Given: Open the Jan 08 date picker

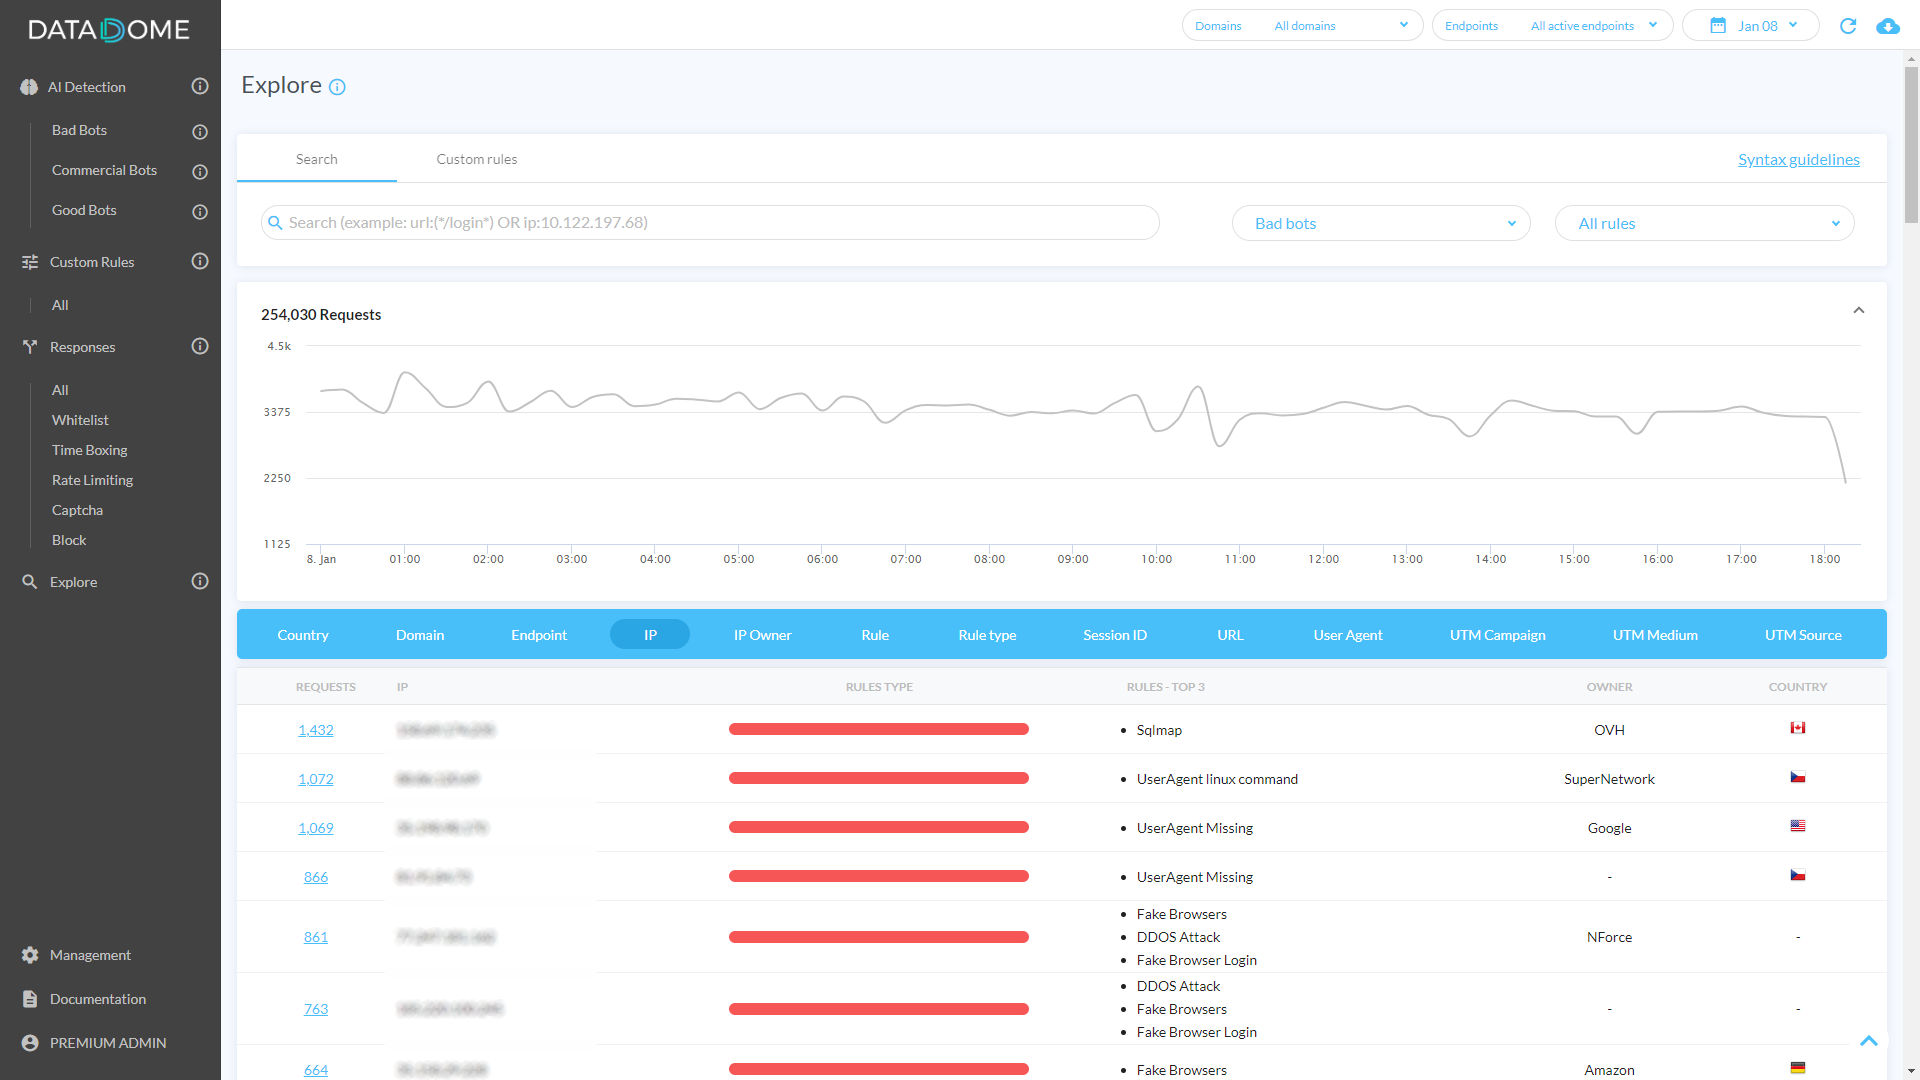Looking at the screenshot, I should pos(1750,26).
